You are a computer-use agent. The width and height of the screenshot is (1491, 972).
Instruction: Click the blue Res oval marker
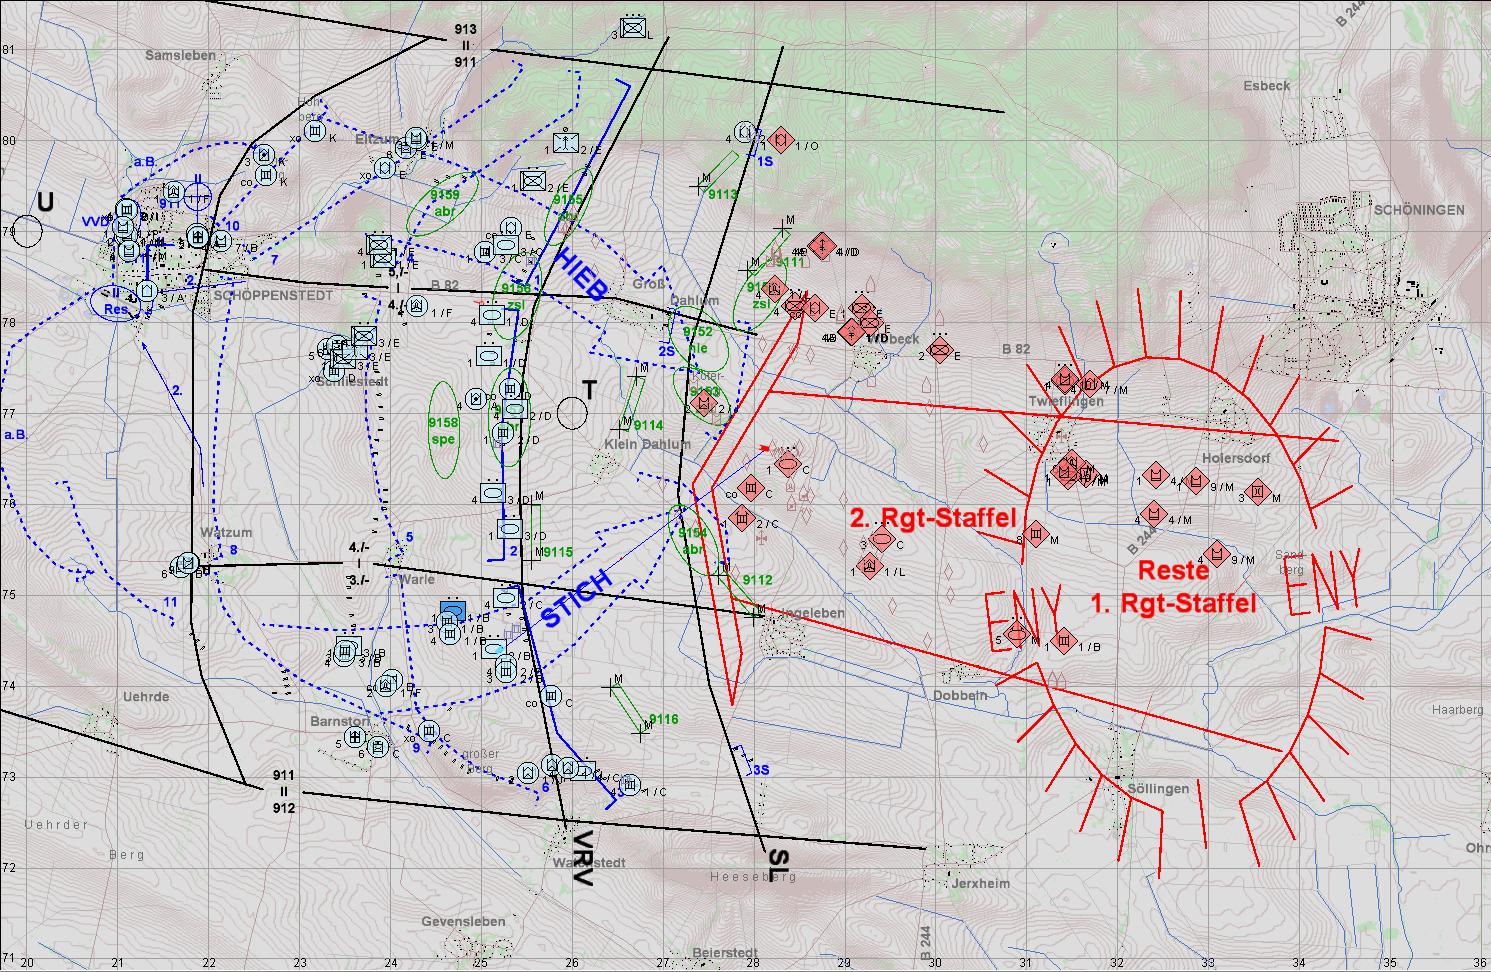pos(116,303)
